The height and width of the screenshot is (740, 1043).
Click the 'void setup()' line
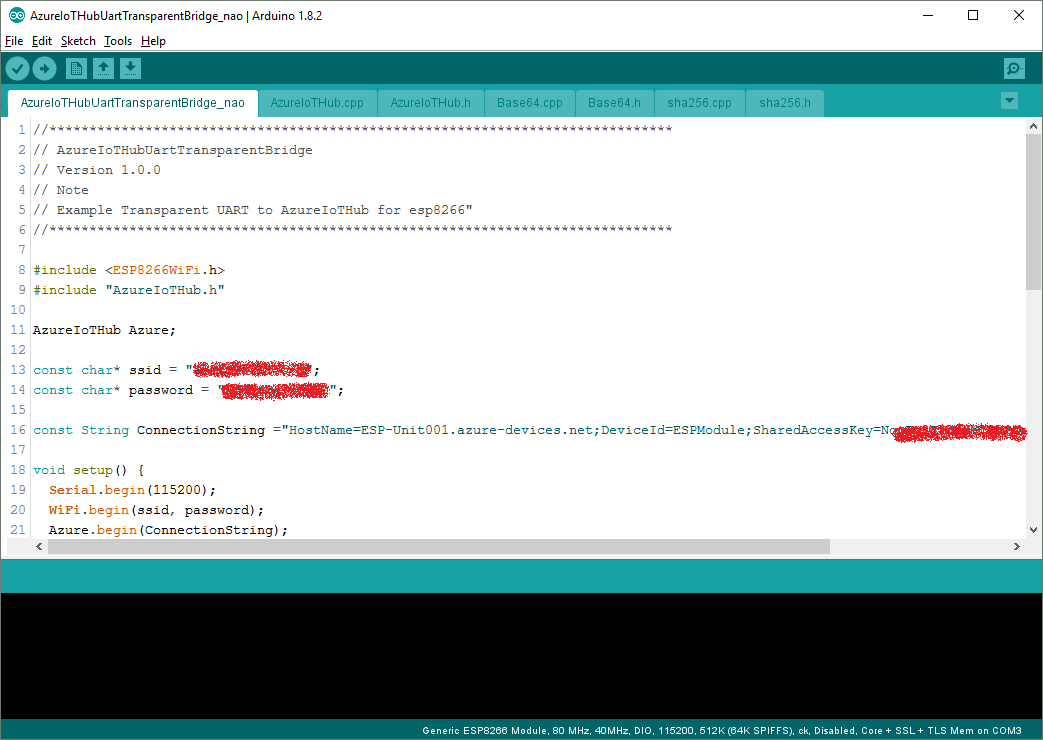(x=88, y=470)
